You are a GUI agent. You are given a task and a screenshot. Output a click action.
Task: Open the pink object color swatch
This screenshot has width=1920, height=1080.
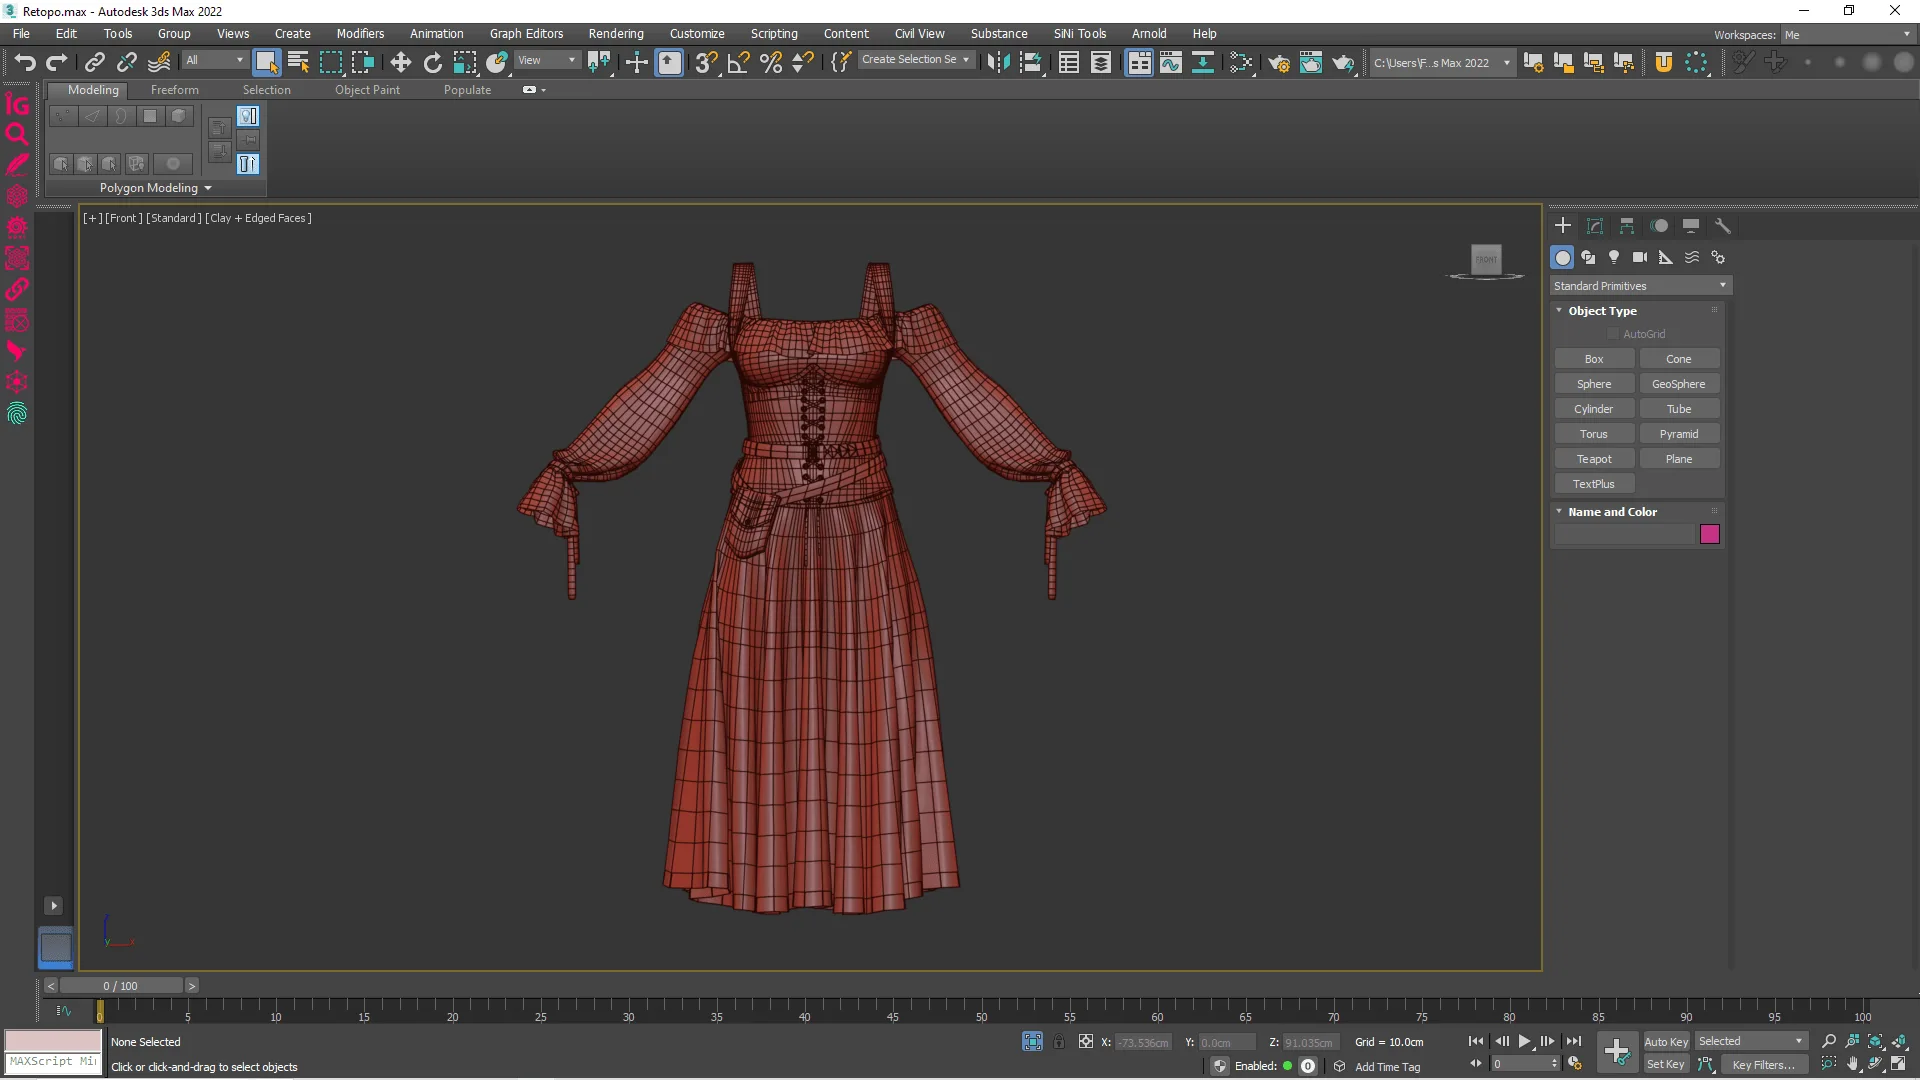click(x=1709, y=534)
